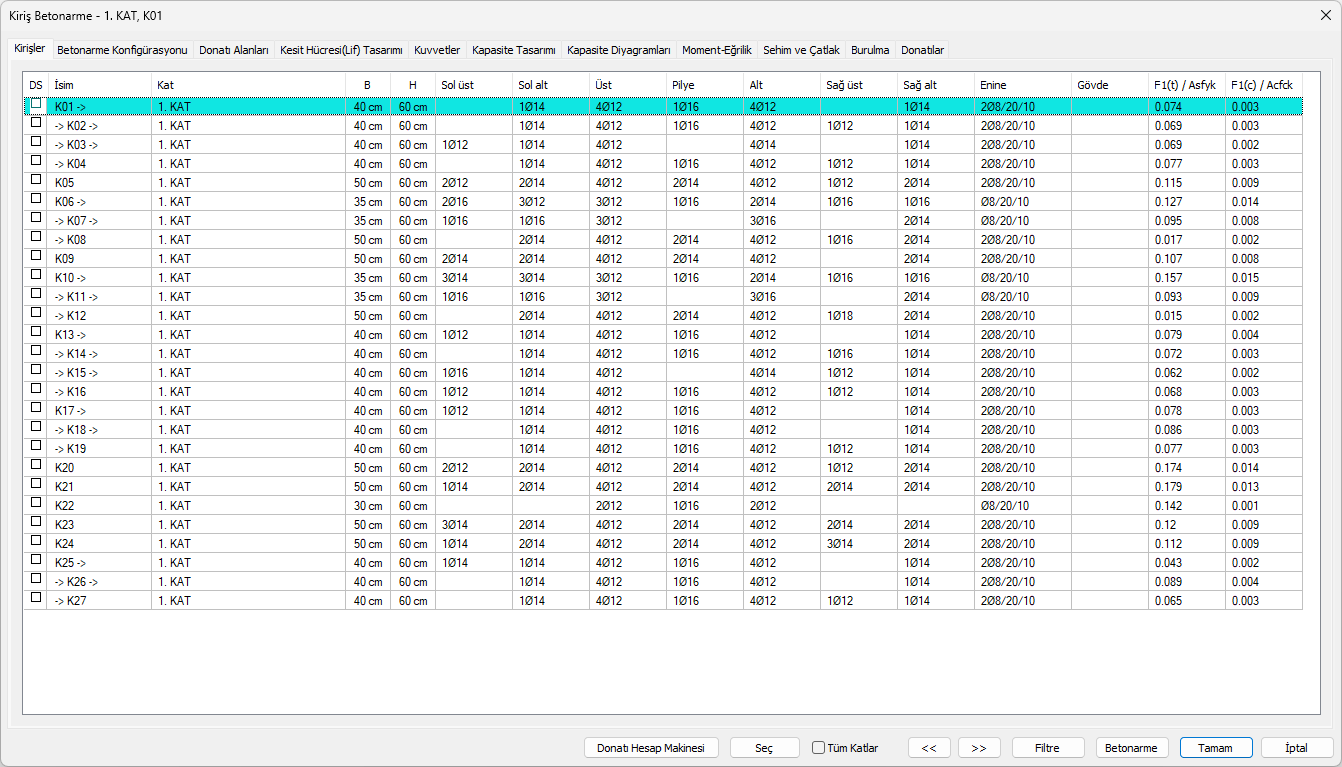Click the Seç button
This screenshot has height=767, width=1342.
pyautogui.click(x=764, y=748)
